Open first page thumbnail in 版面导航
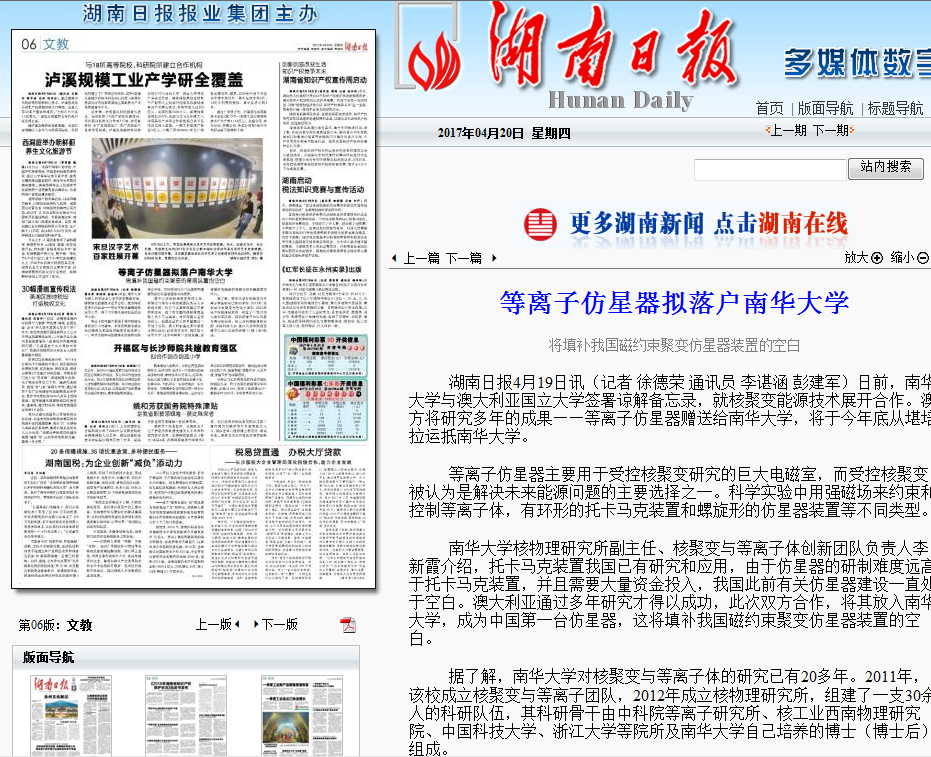This screenshot has height=757, width=931. [x=71, y=715]
